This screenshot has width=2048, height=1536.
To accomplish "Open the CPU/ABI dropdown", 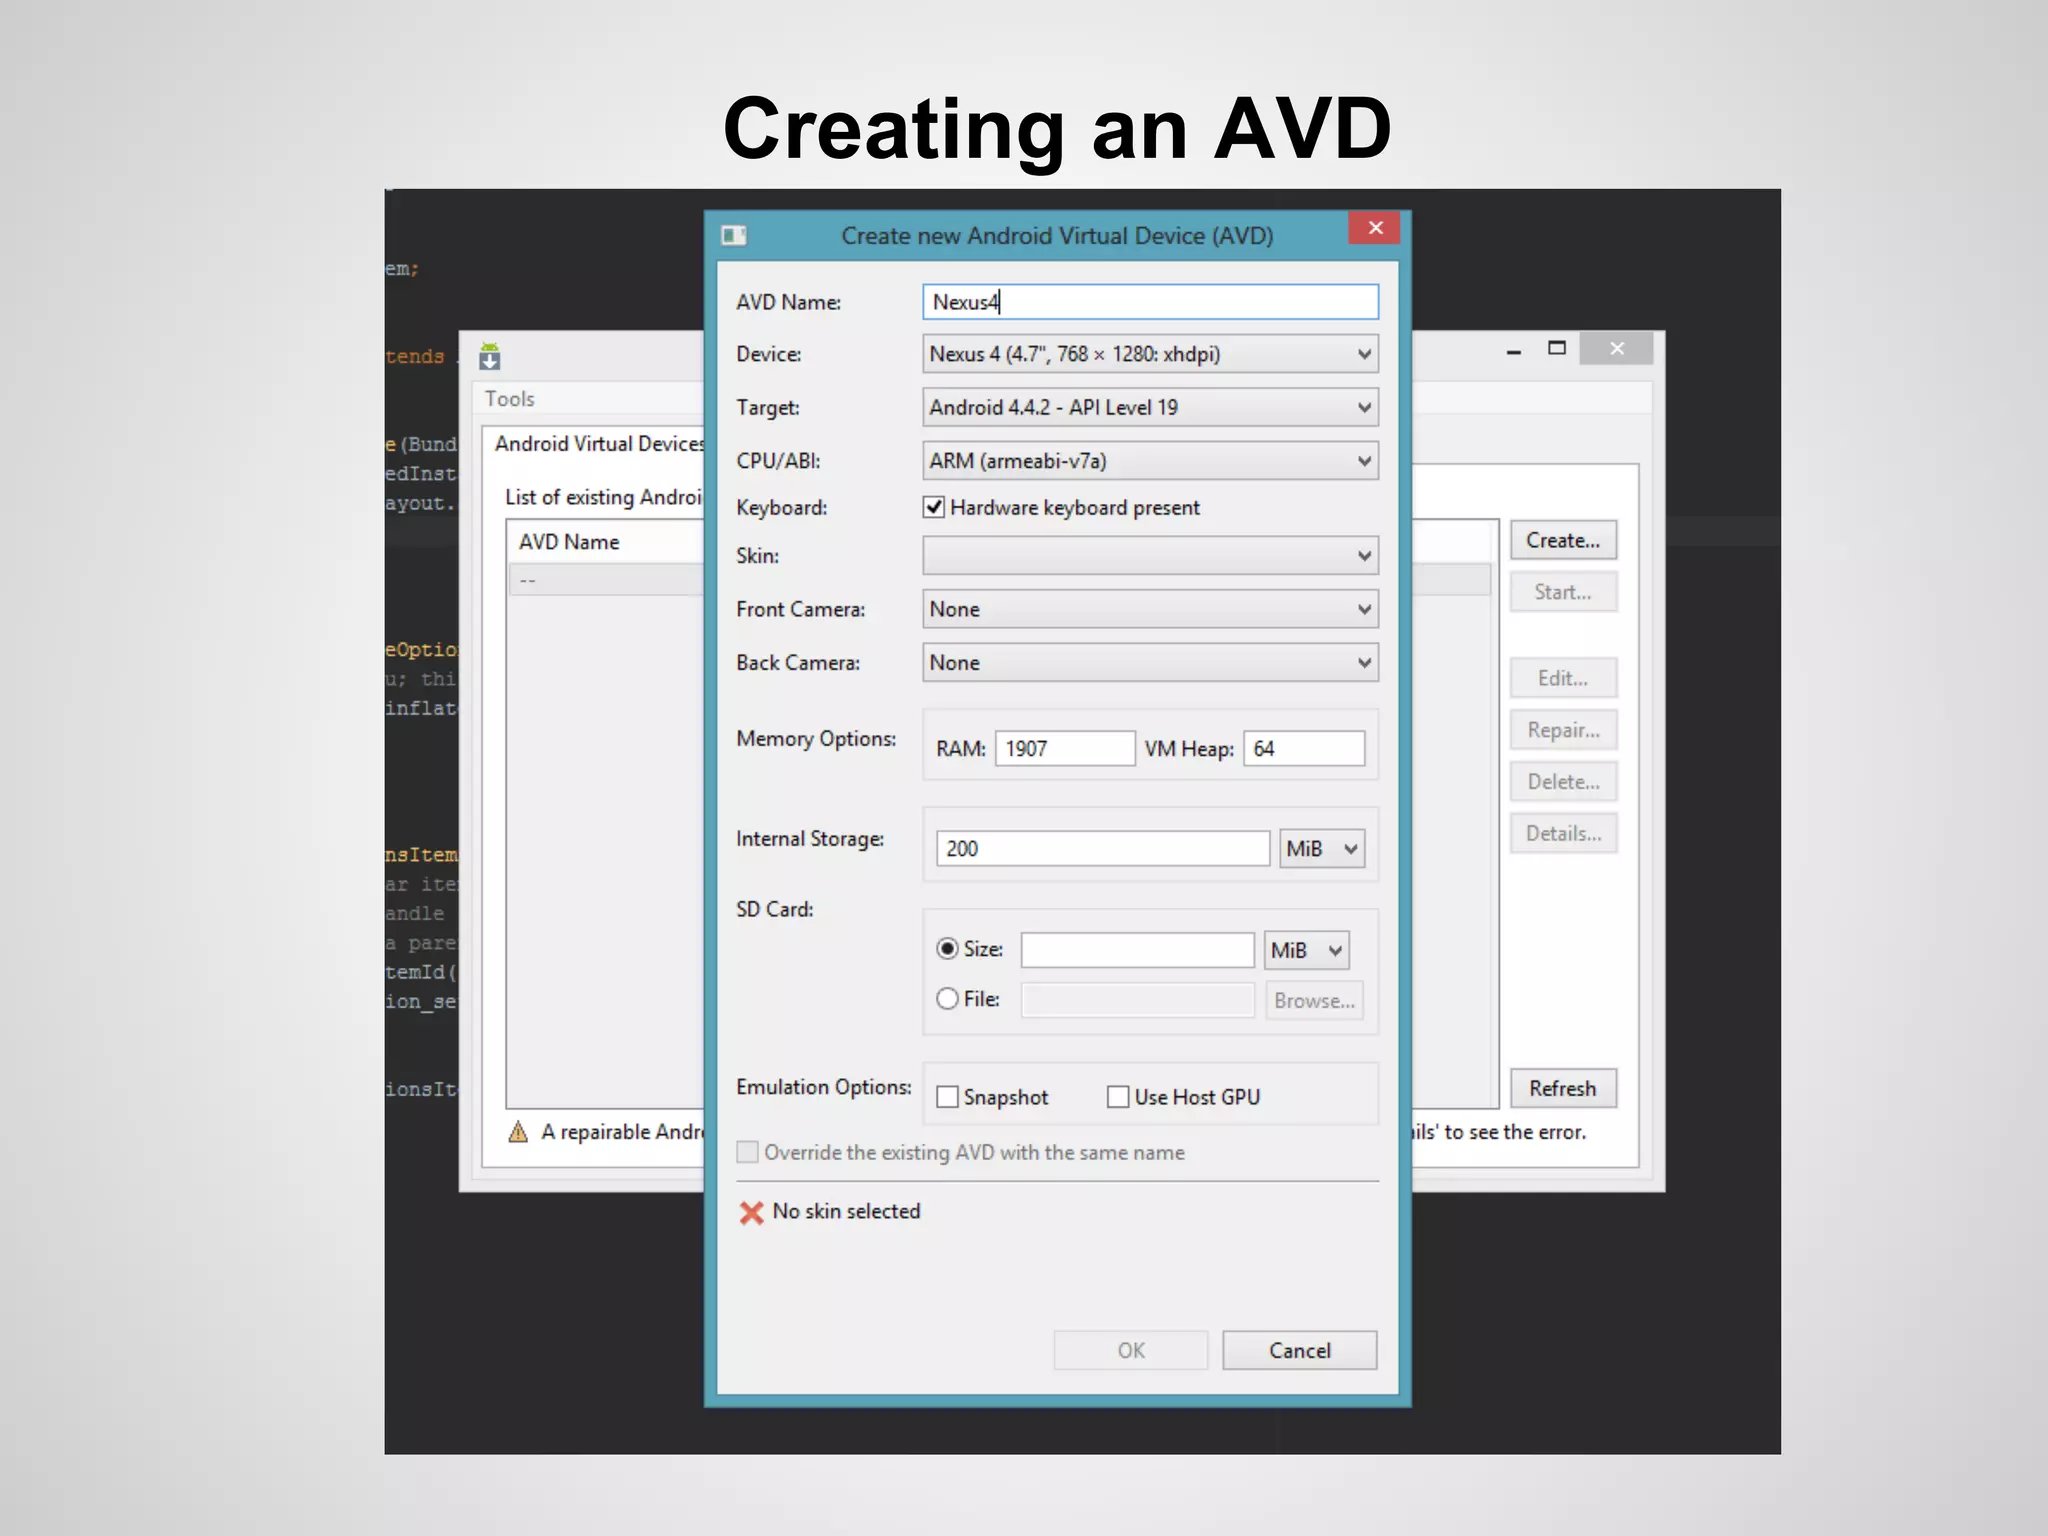I will pyautogui.click(x=1150, y=461).
